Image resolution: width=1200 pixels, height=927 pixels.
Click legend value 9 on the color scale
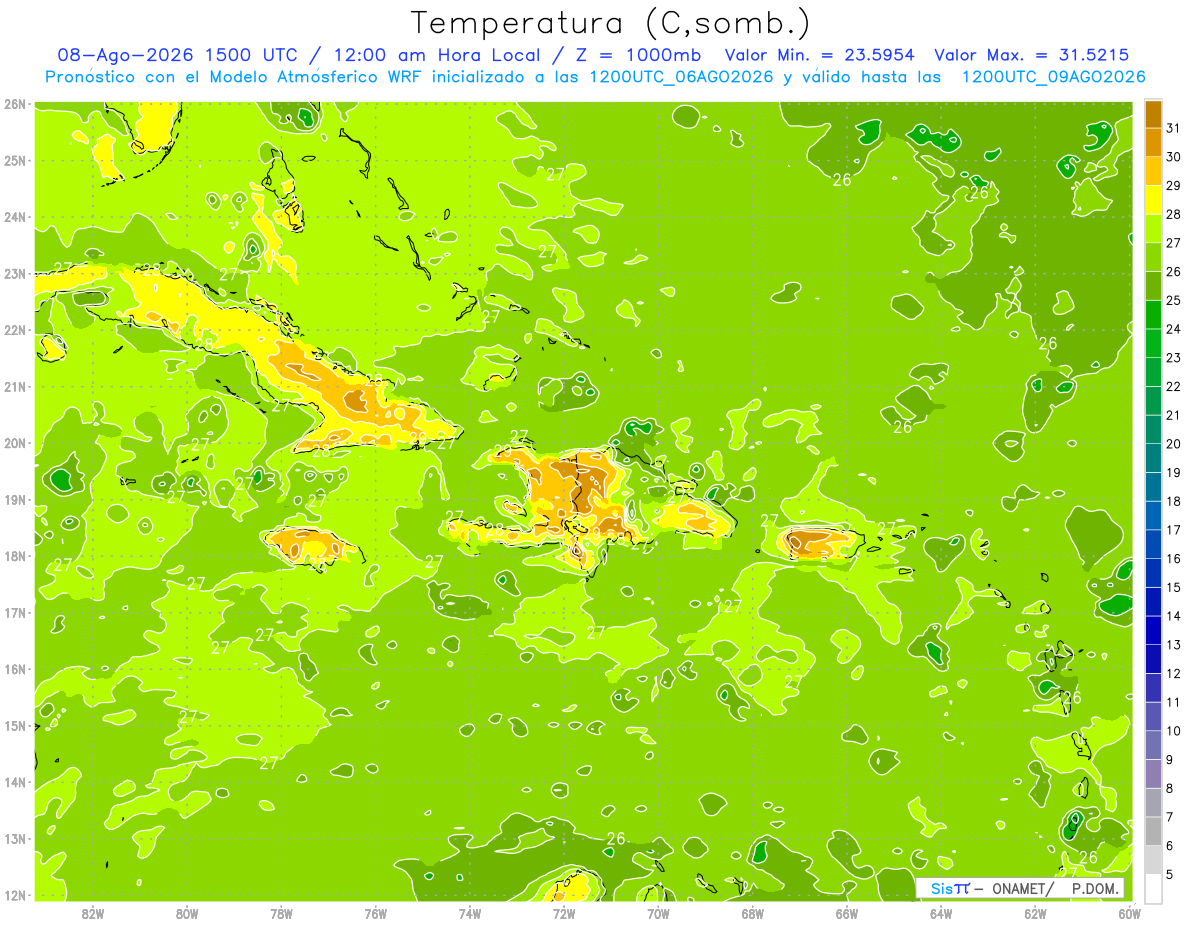click(1169, 760)
